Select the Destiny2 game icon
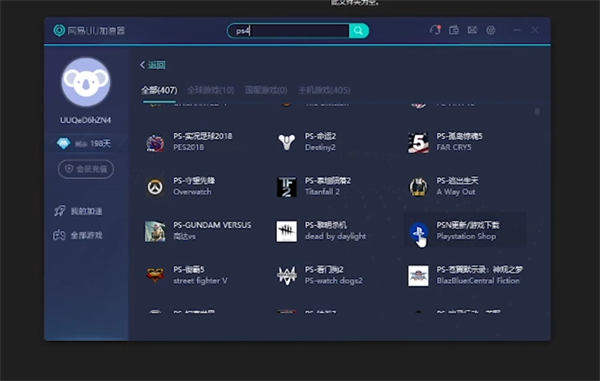 (x=287, y=142)
